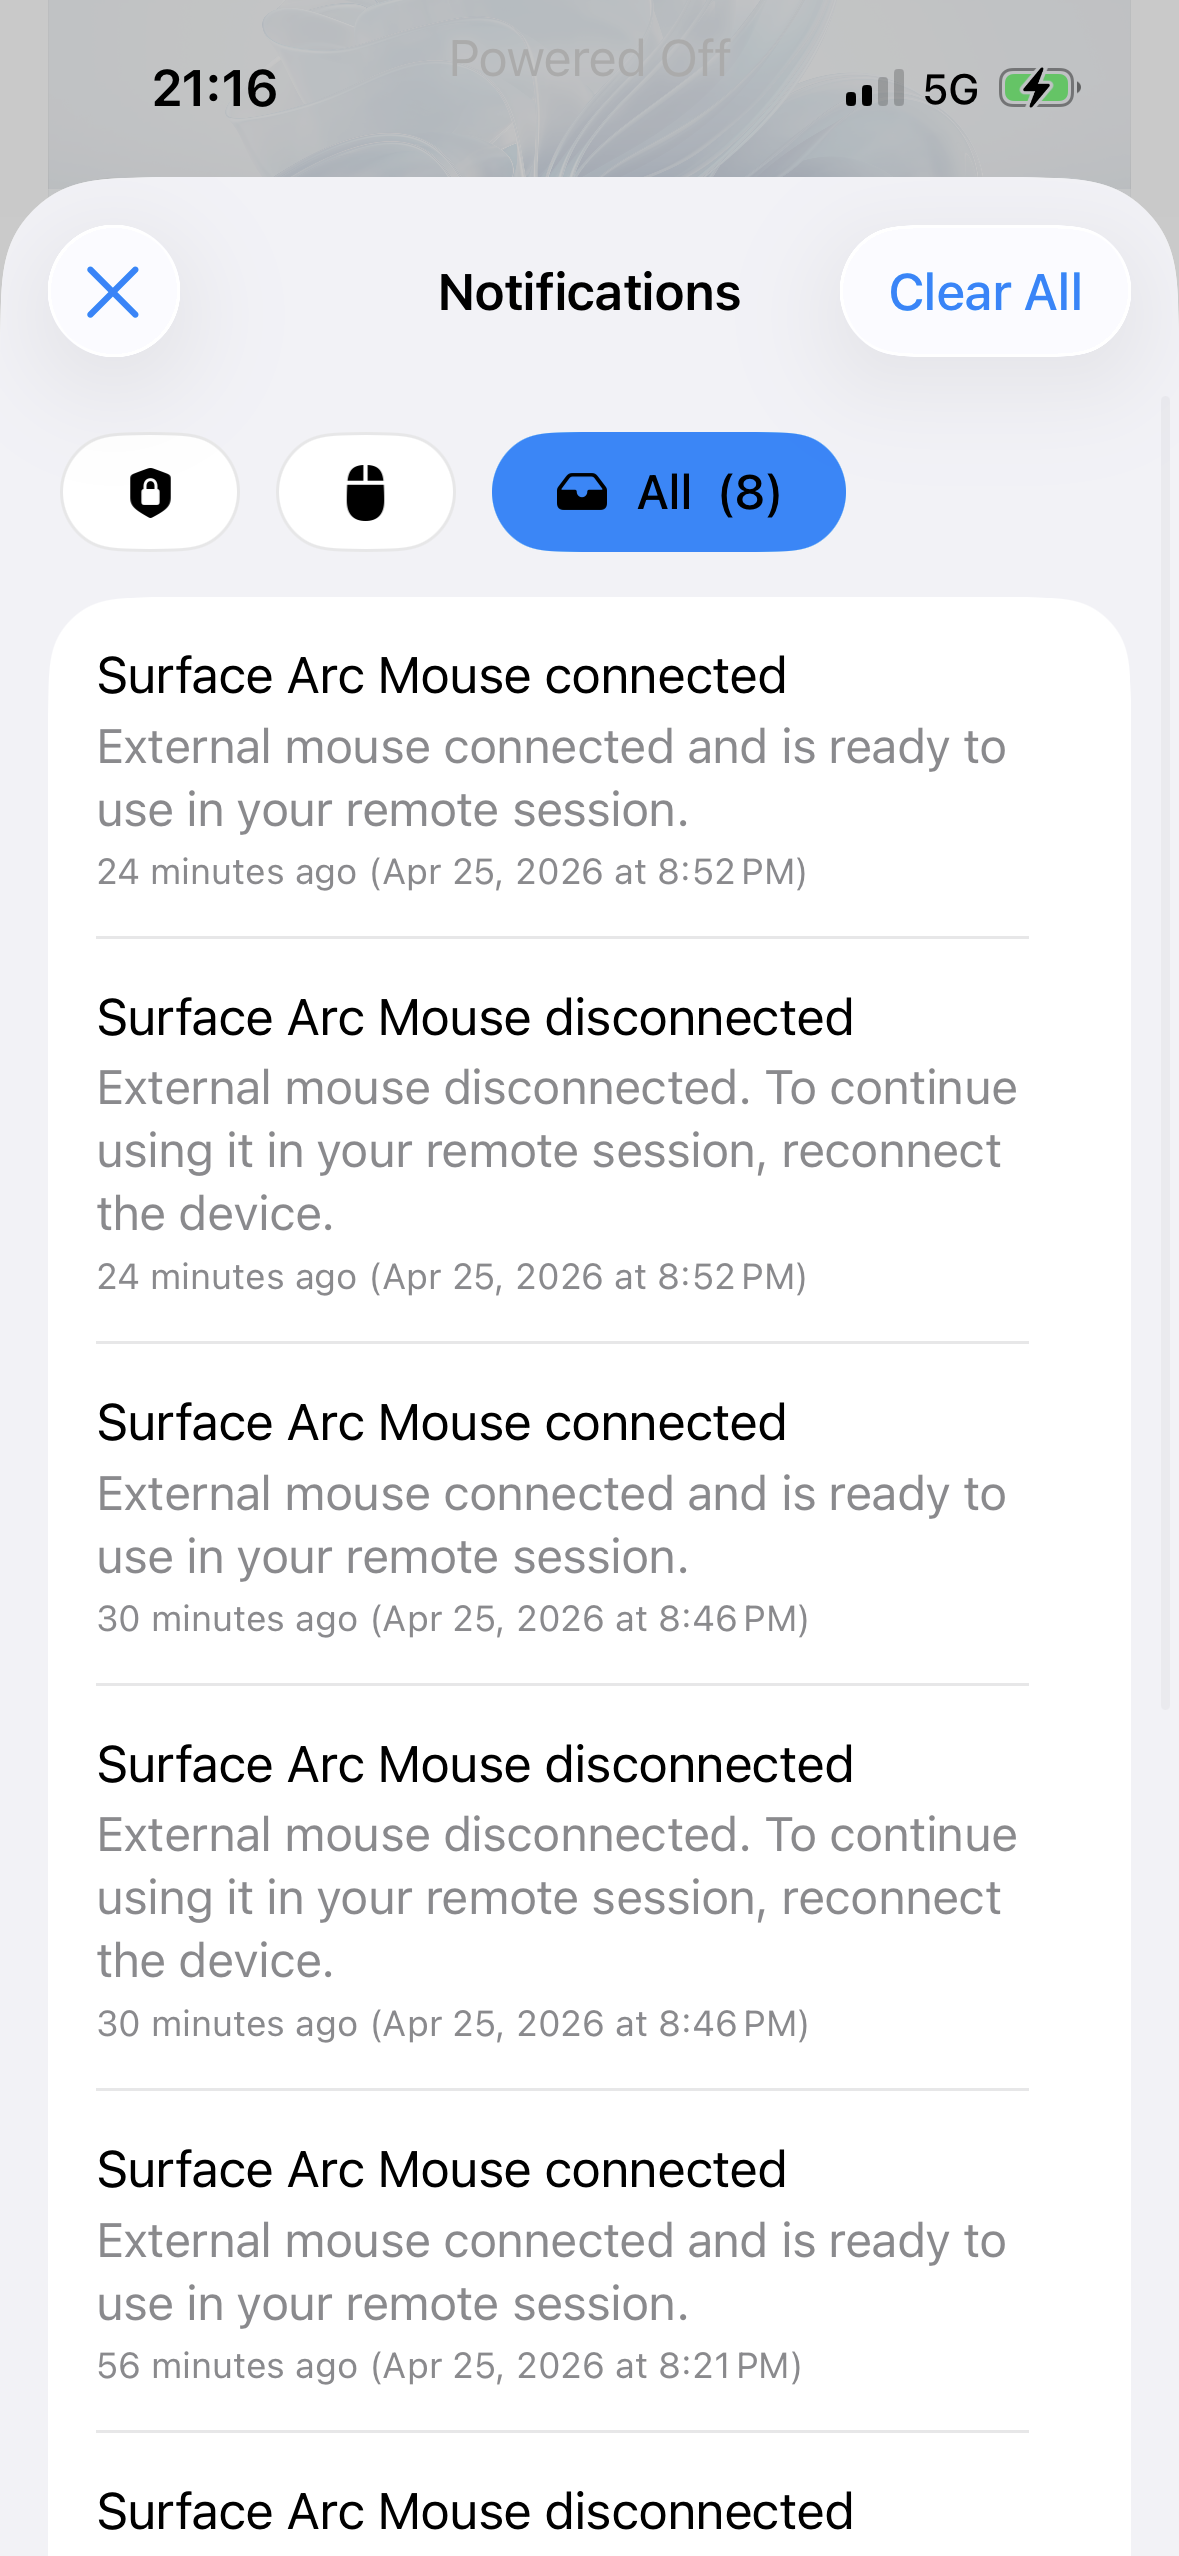Tap the inbox tray icon in All filter
Screen dimensions: 1179x2556
(x=582, y=492)
